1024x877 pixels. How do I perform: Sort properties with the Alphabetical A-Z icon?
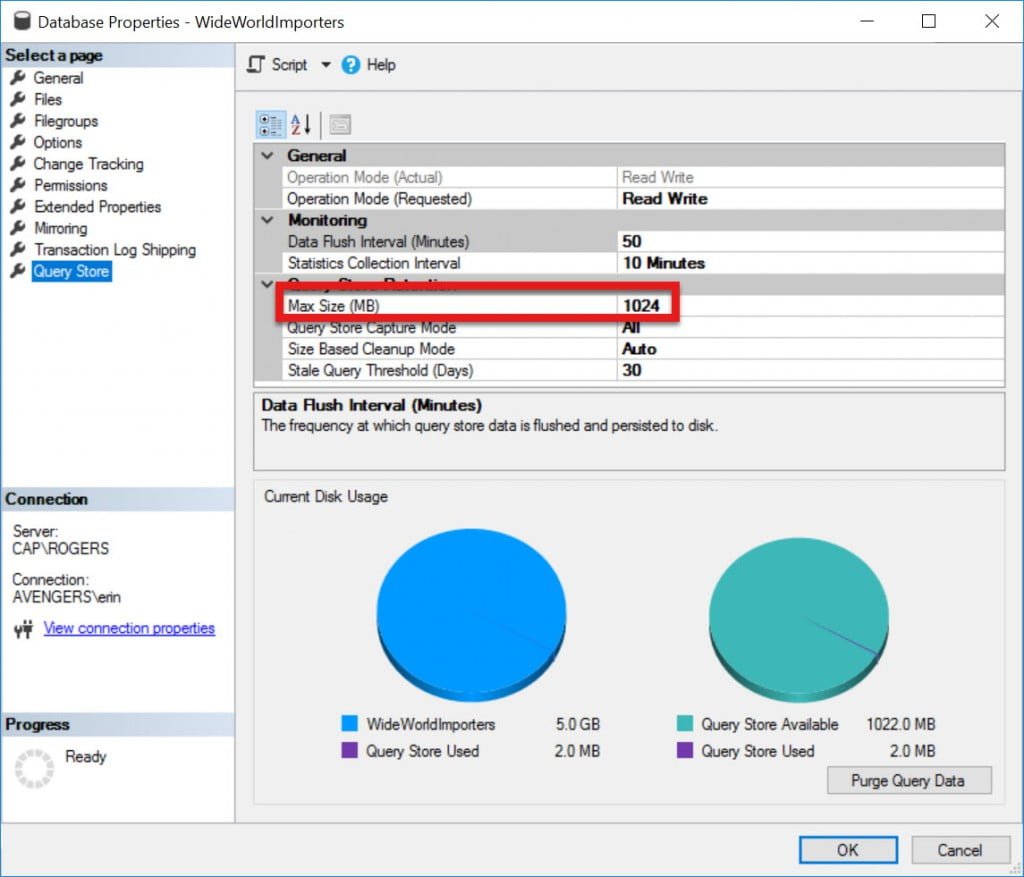tap(300, 124)
